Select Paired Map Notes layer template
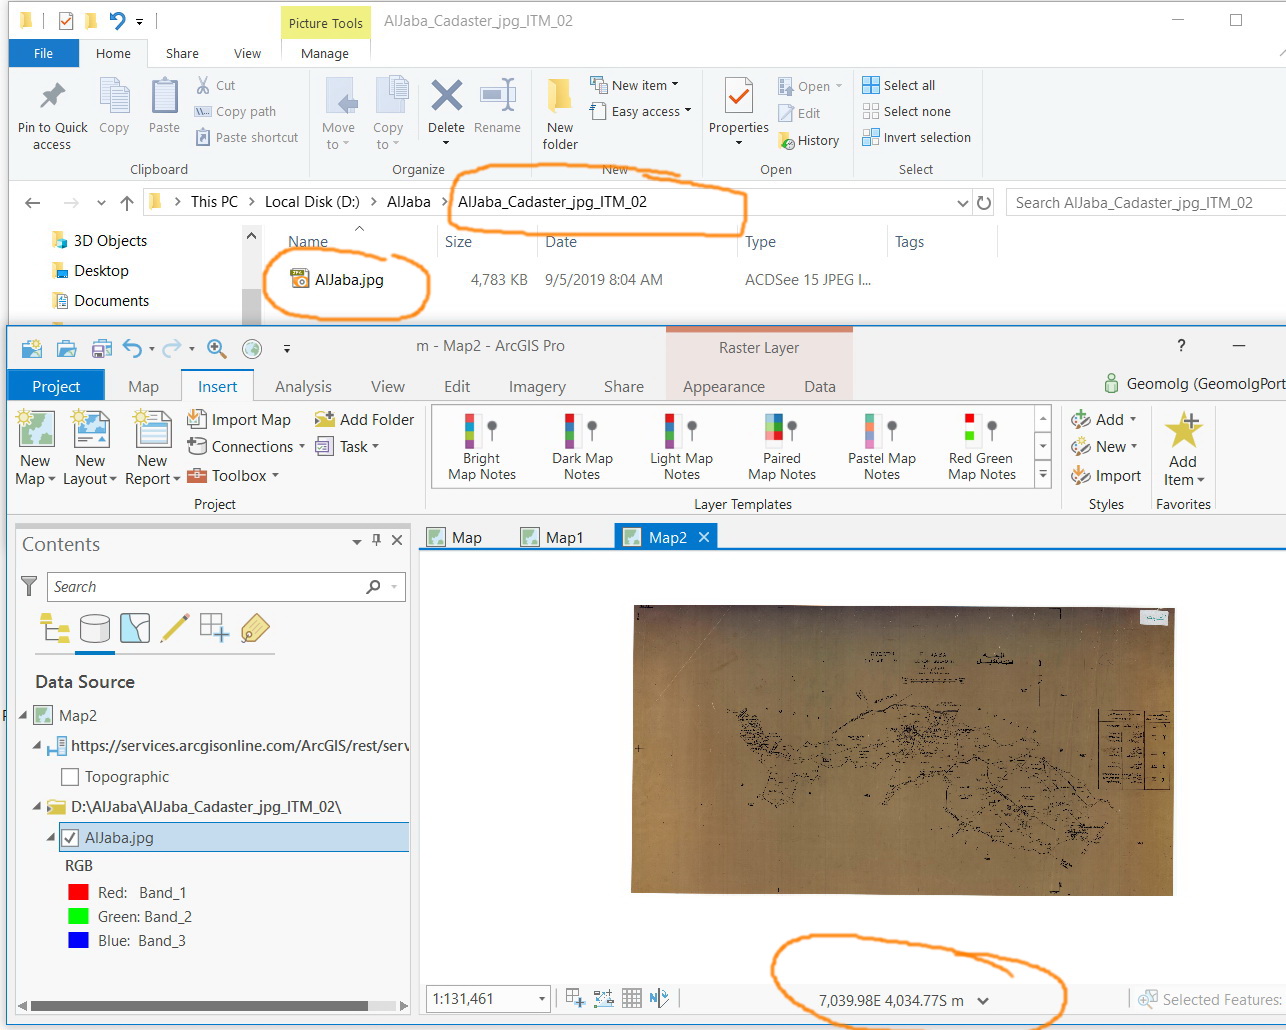The height and width of the screenshot is (1030, 1286). [782, 446]
